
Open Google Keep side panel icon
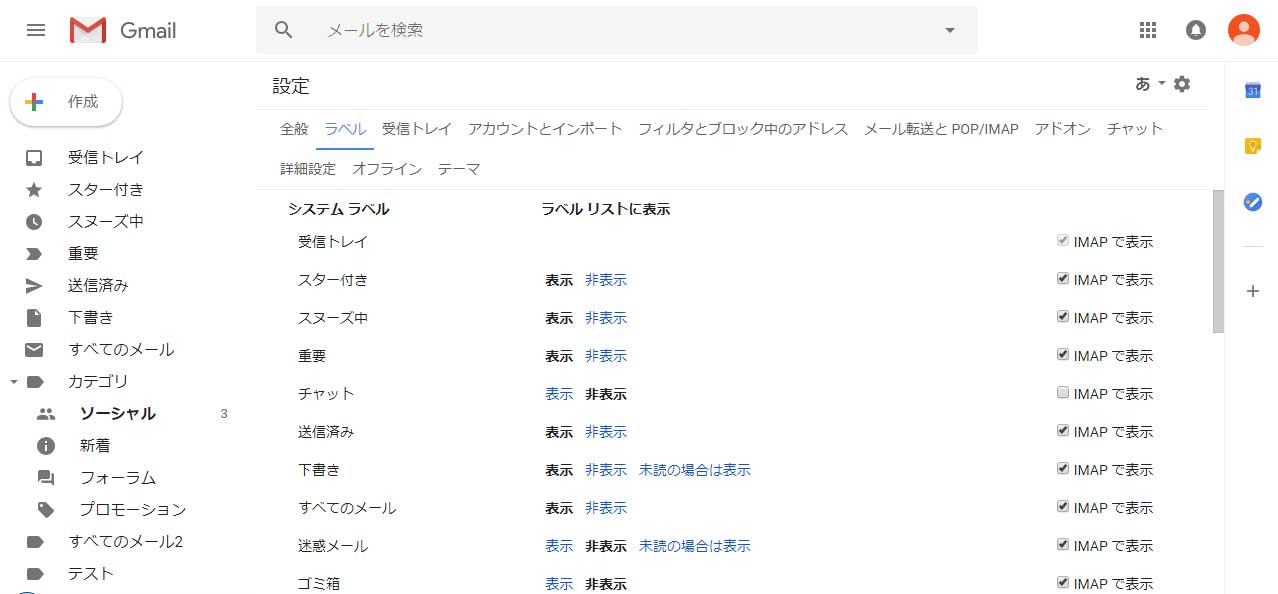1252,146
